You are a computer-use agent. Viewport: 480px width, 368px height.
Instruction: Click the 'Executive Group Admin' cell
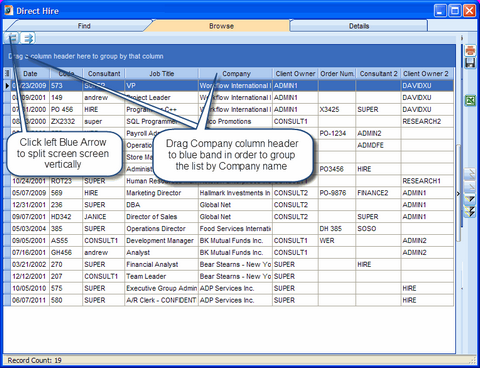pyautogui.click(x=162, y=288)
